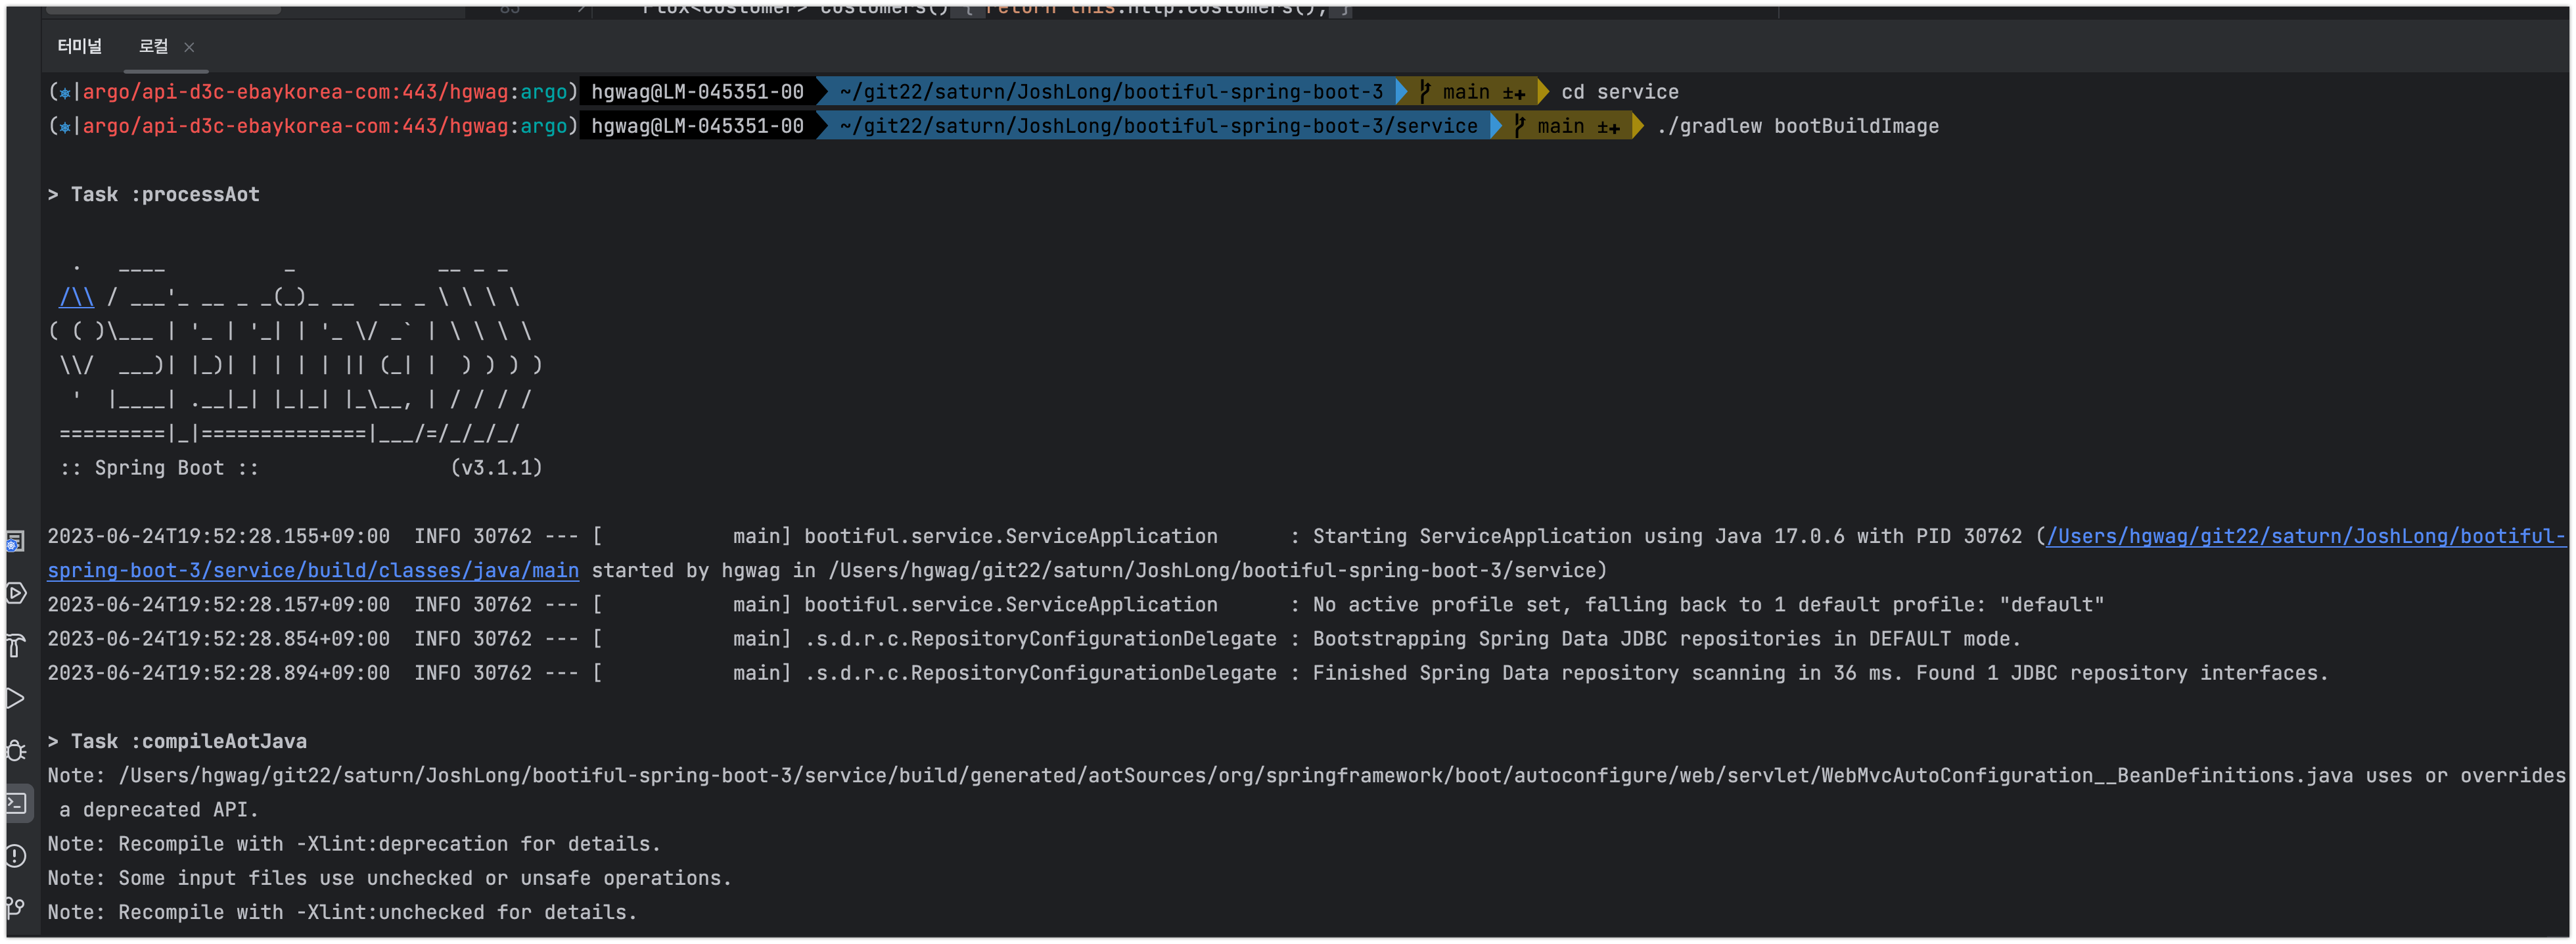Click the horizontal scrollbar above terminal
2576x944 pixels.
(x=163, y=10)
